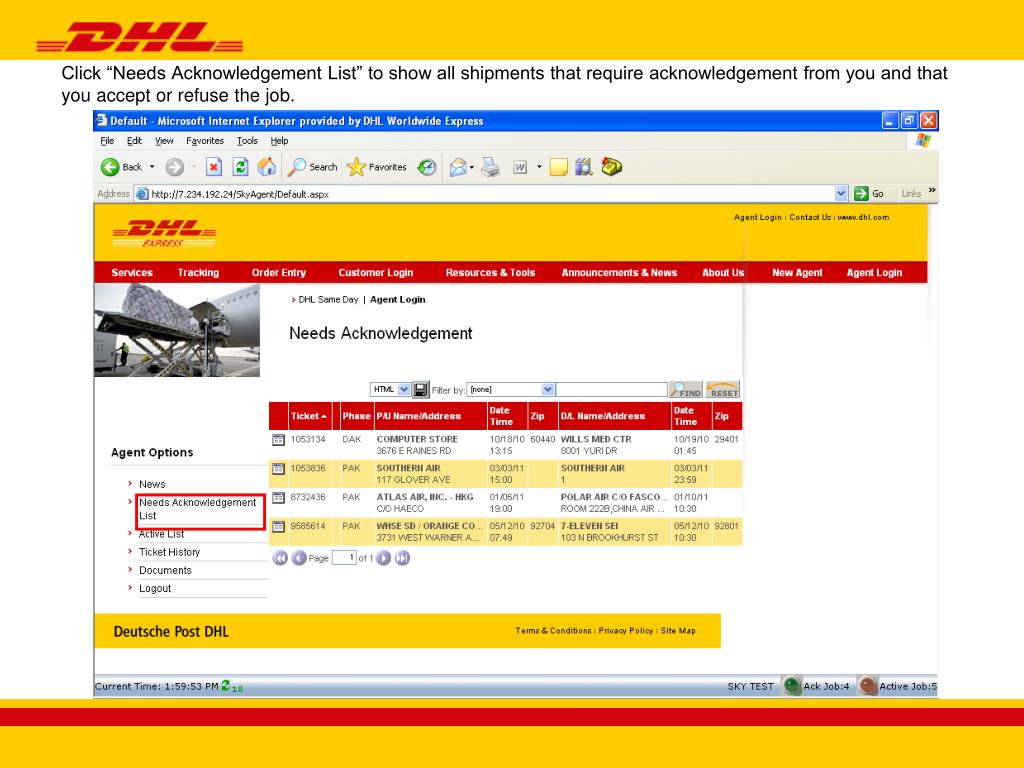Viewport: 1024px width, 768px height.
Task: Expand the Links toolbar chevron
Action: pos(932,191)
